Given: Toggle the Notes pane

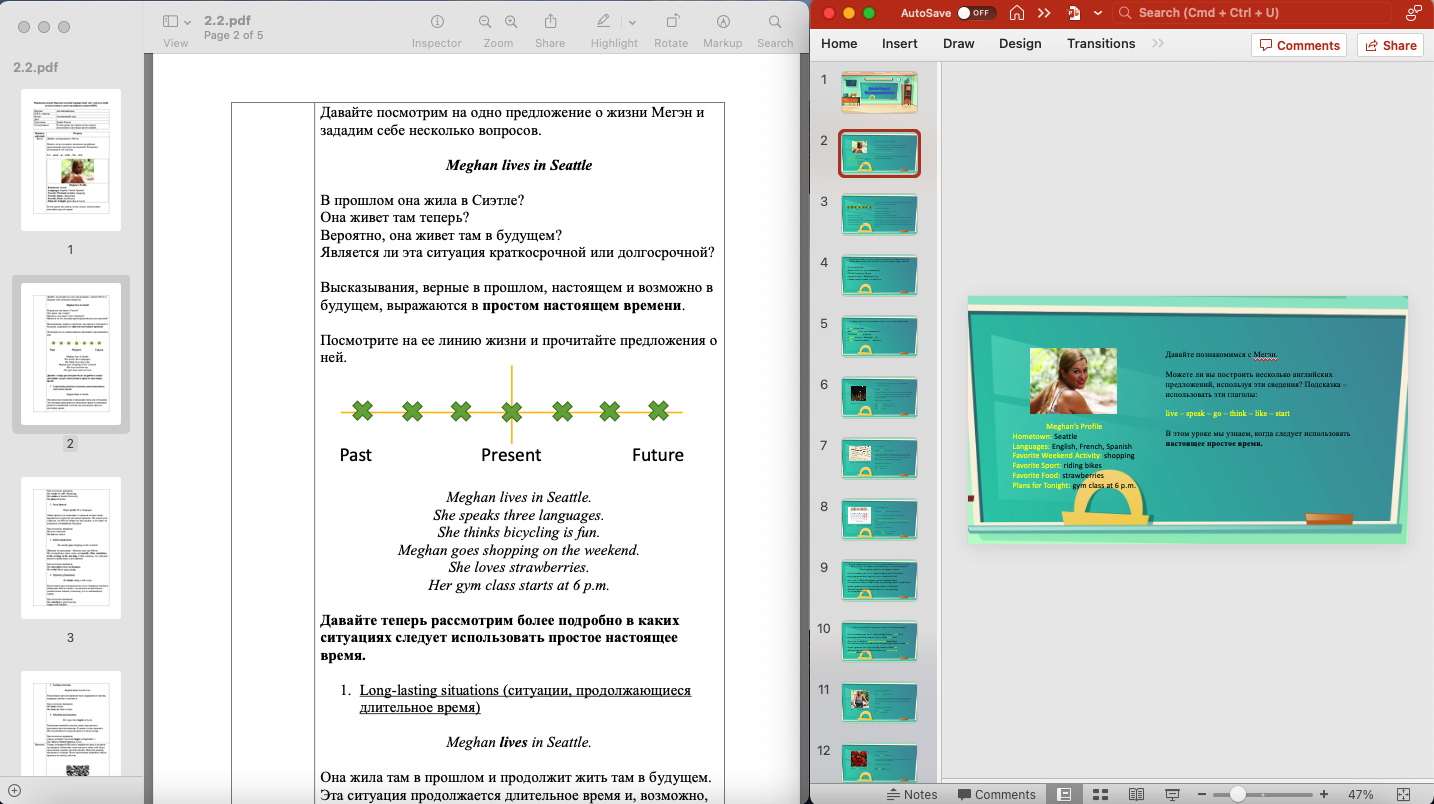Looking at the screenshot, I should pyautogui.click(x=911, y=794).
